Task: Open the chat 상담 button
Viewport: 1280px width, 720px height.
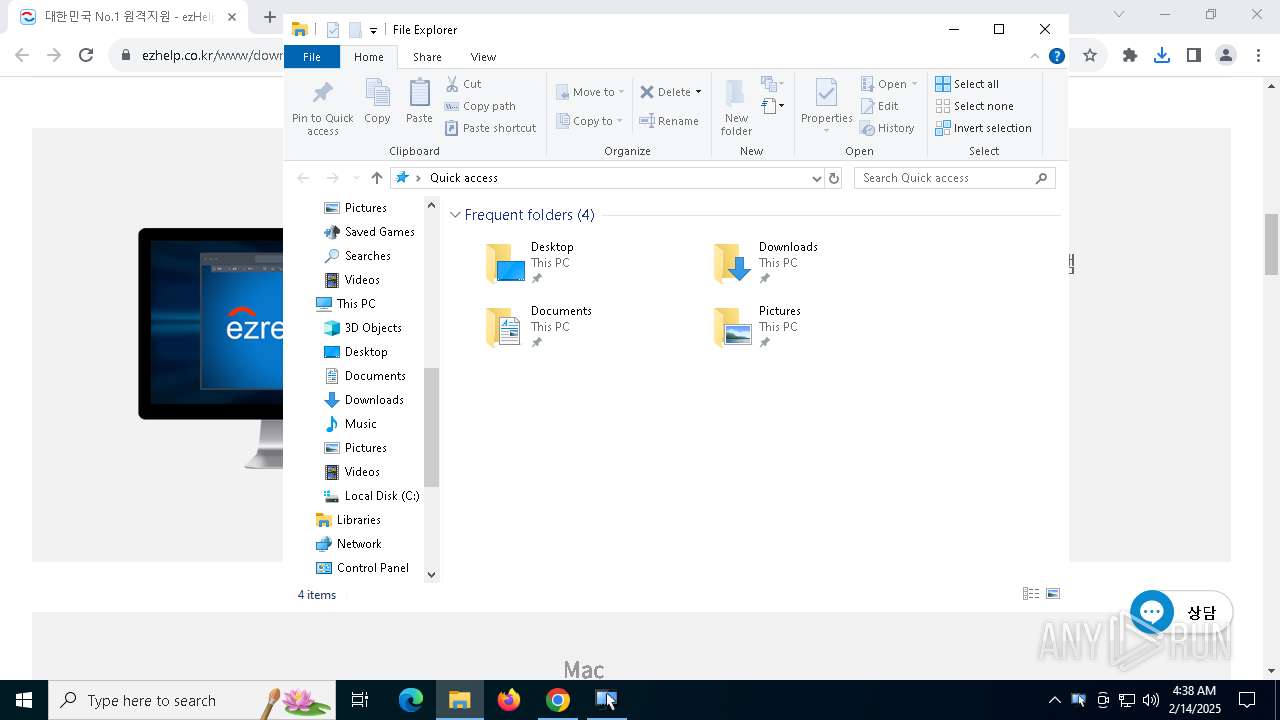Action: (x=1181, y=612)
